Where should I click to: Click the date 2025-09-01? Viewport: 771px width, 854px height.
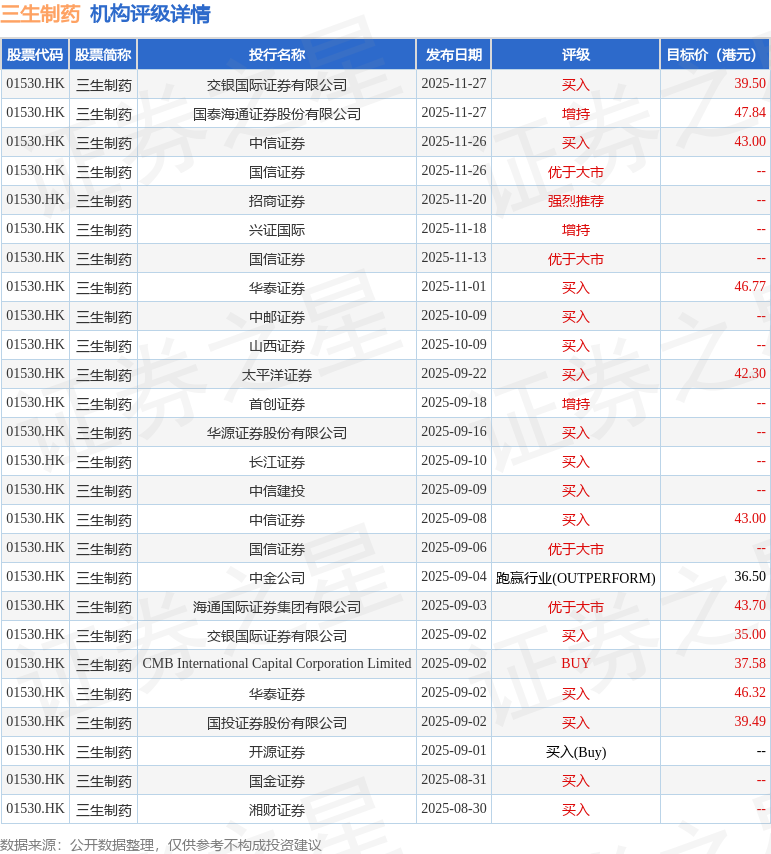click(x=454, y=750)
